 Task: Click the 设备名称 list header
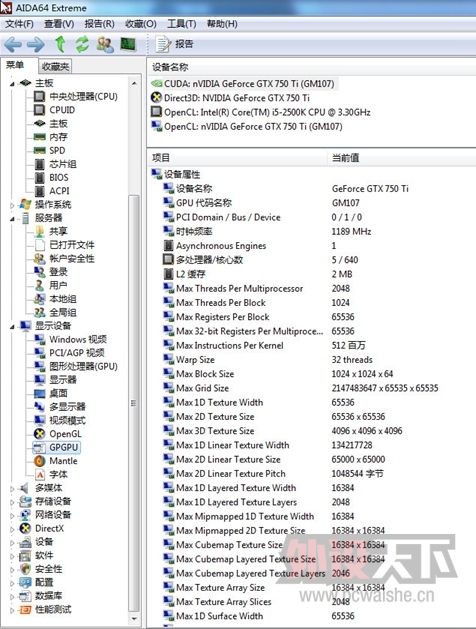pos(311,67)
